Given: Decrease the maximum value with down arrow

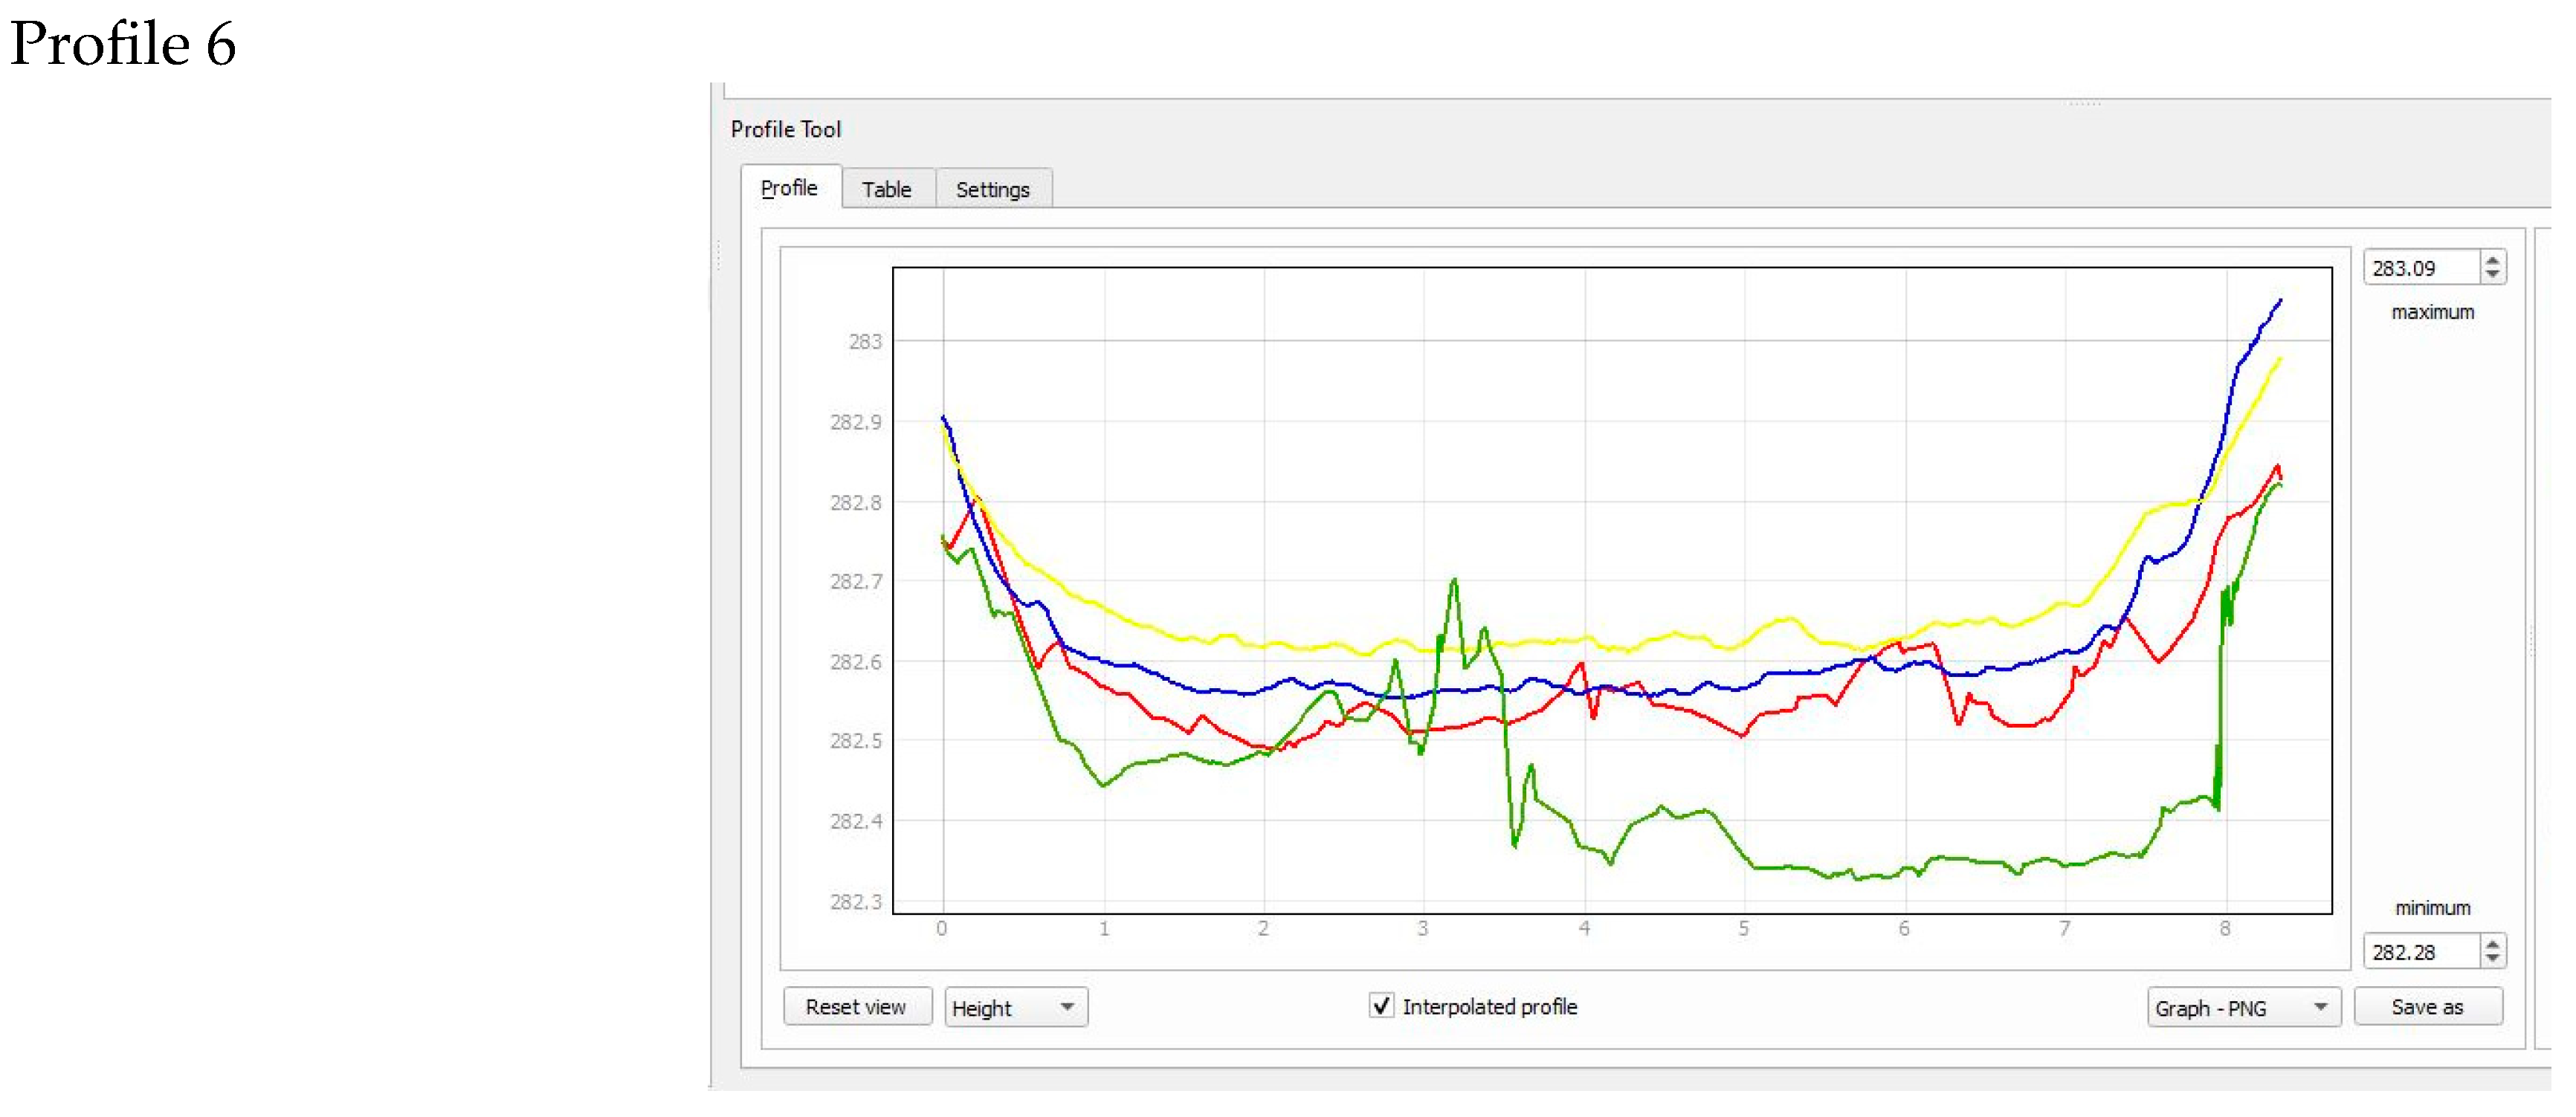Looking at the screenshot, I should [x=2493, y=275].
